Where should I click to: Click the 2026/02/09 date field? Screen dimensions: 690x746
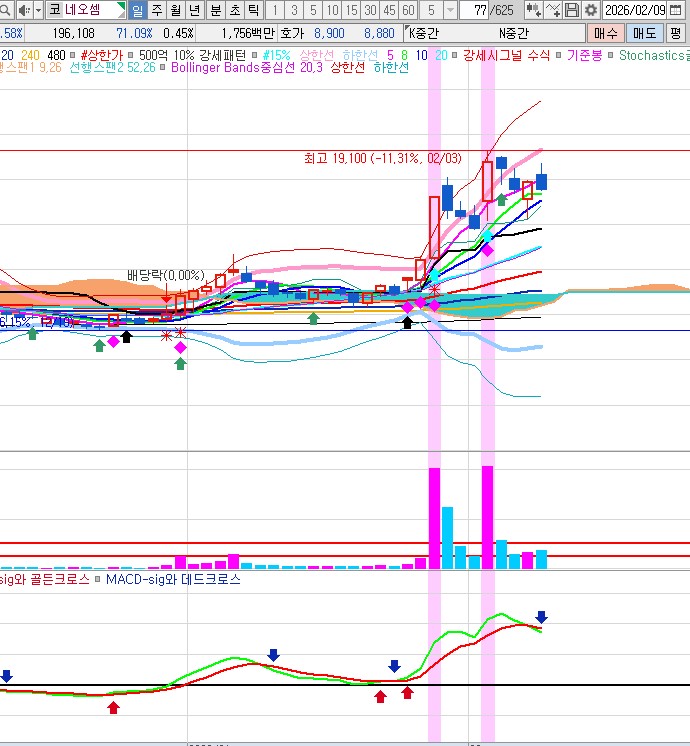(635, 10)
